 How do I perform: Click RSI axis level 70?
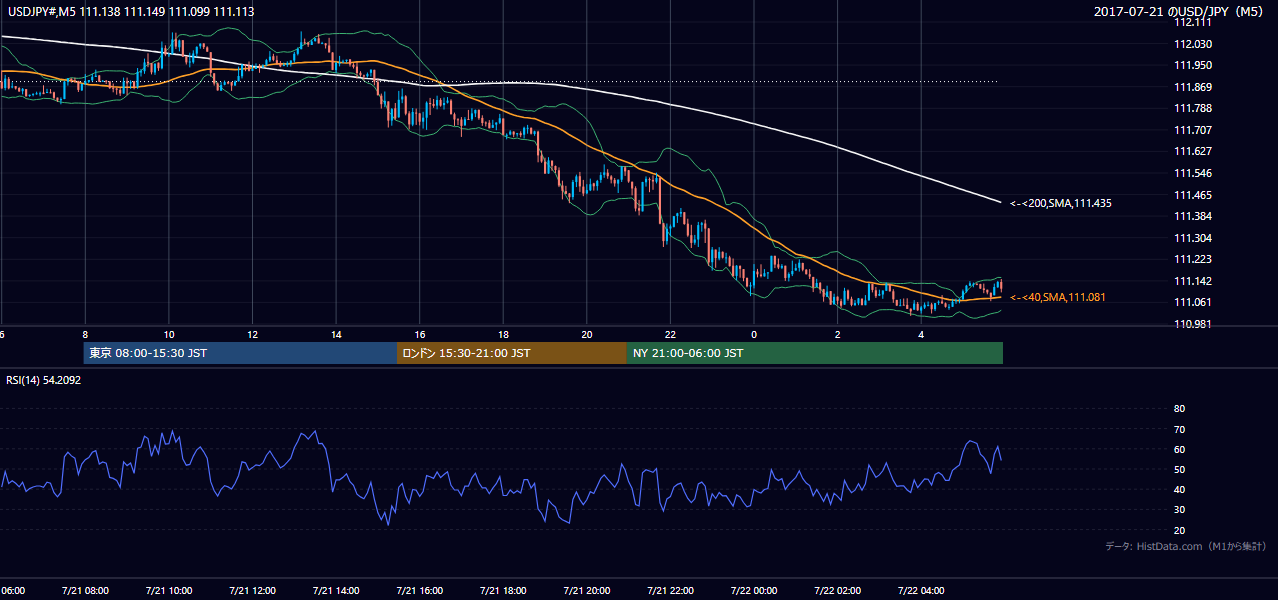1179,429
